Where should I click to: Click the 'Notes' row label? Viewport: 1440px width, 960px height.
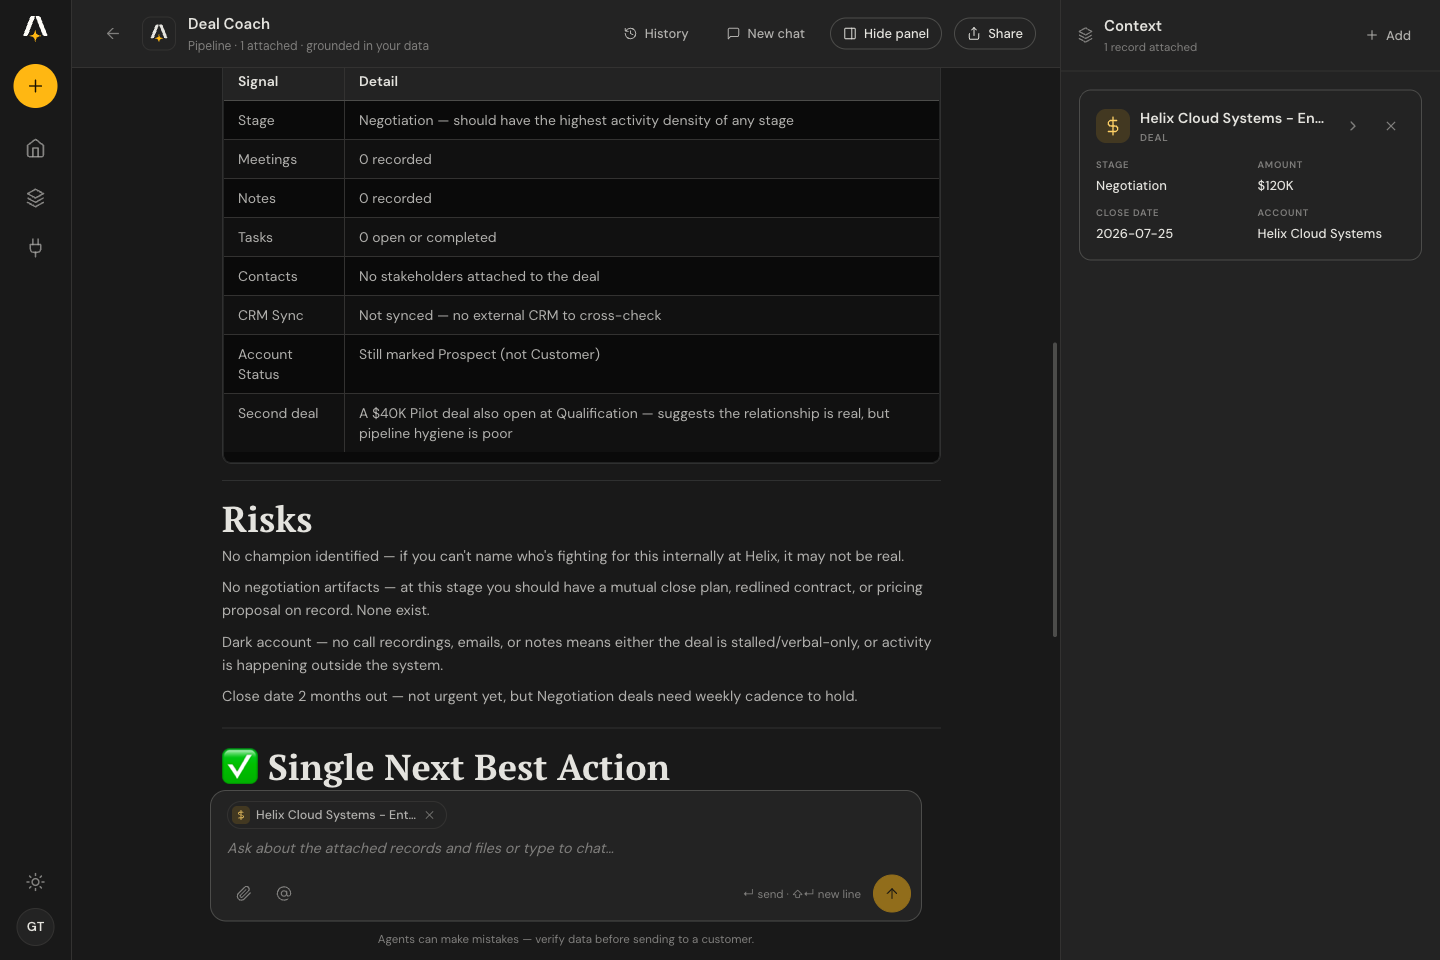257,199
